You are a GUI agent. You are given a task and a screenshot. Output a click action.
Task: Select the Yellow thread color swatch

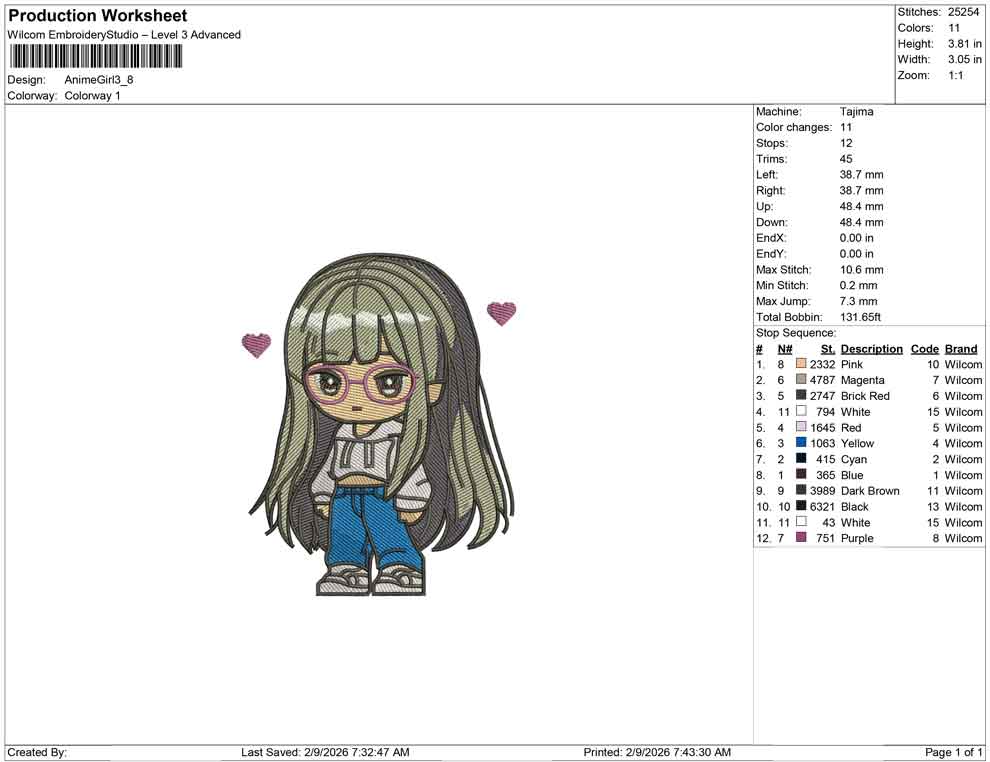tap(800, 443)
